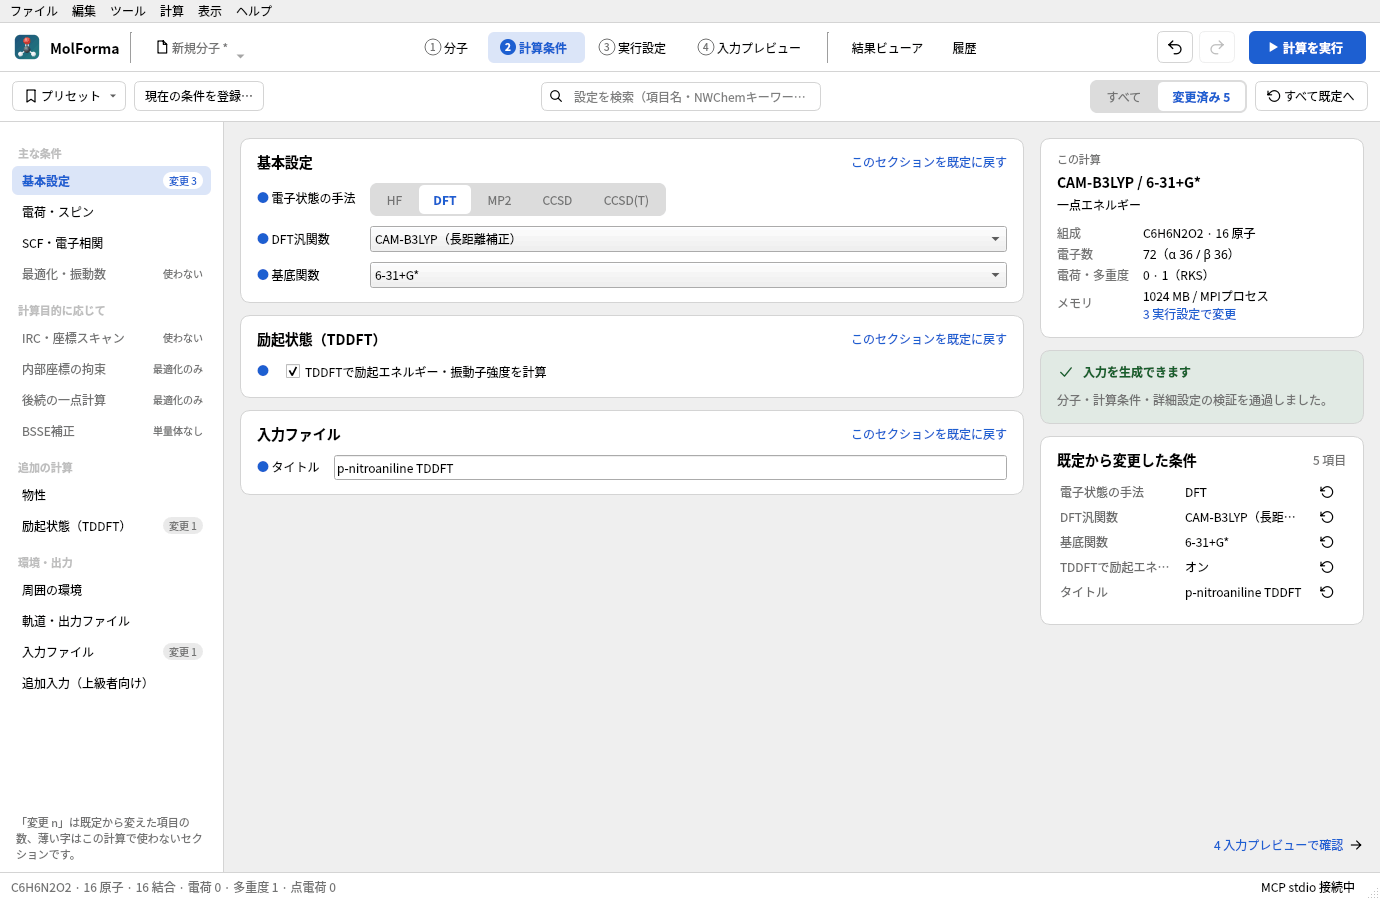Revert DFT汎関数 change with reset icon
This screenshot has height=900, width=1380.
(1327, 517)
